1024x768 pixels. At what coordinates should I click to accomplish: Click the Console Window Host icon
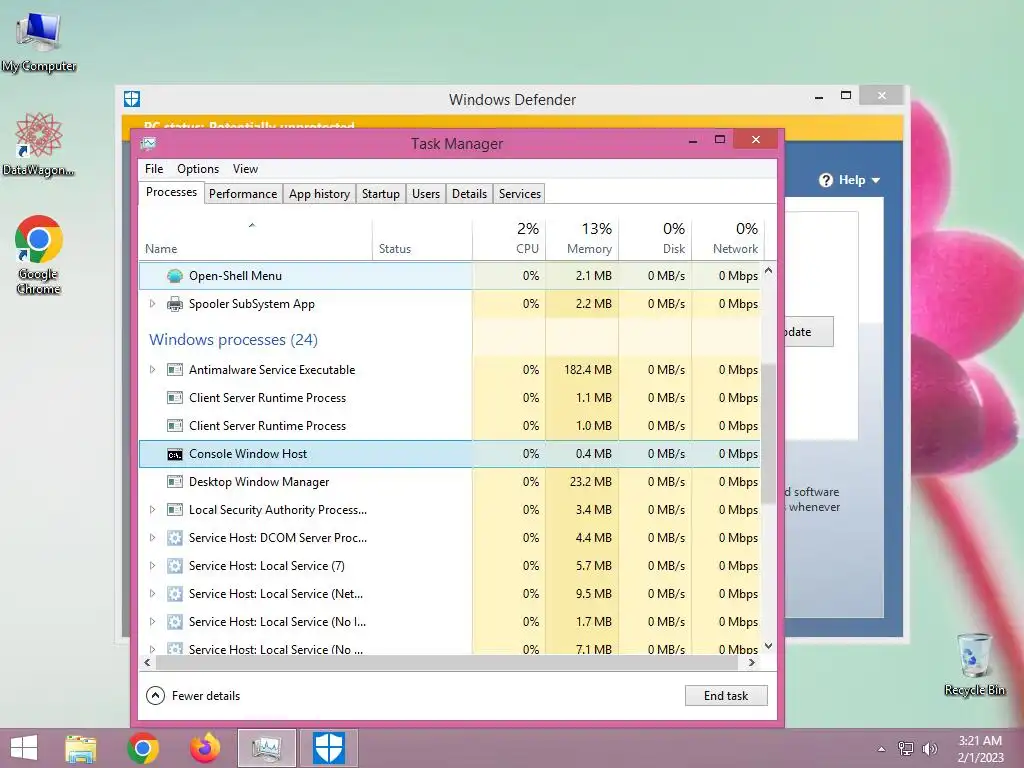[x=174, y=454]
